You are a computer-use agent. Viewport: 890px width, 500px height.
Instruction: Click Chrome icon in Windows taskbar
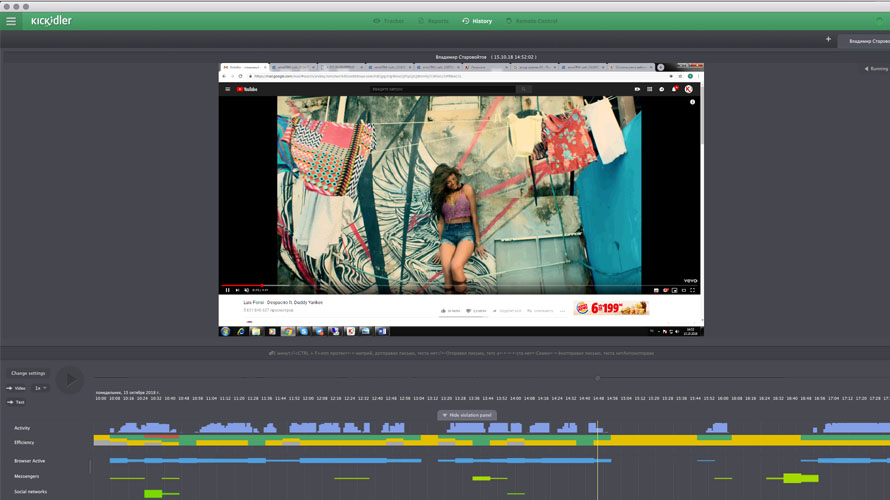point(288,331)
